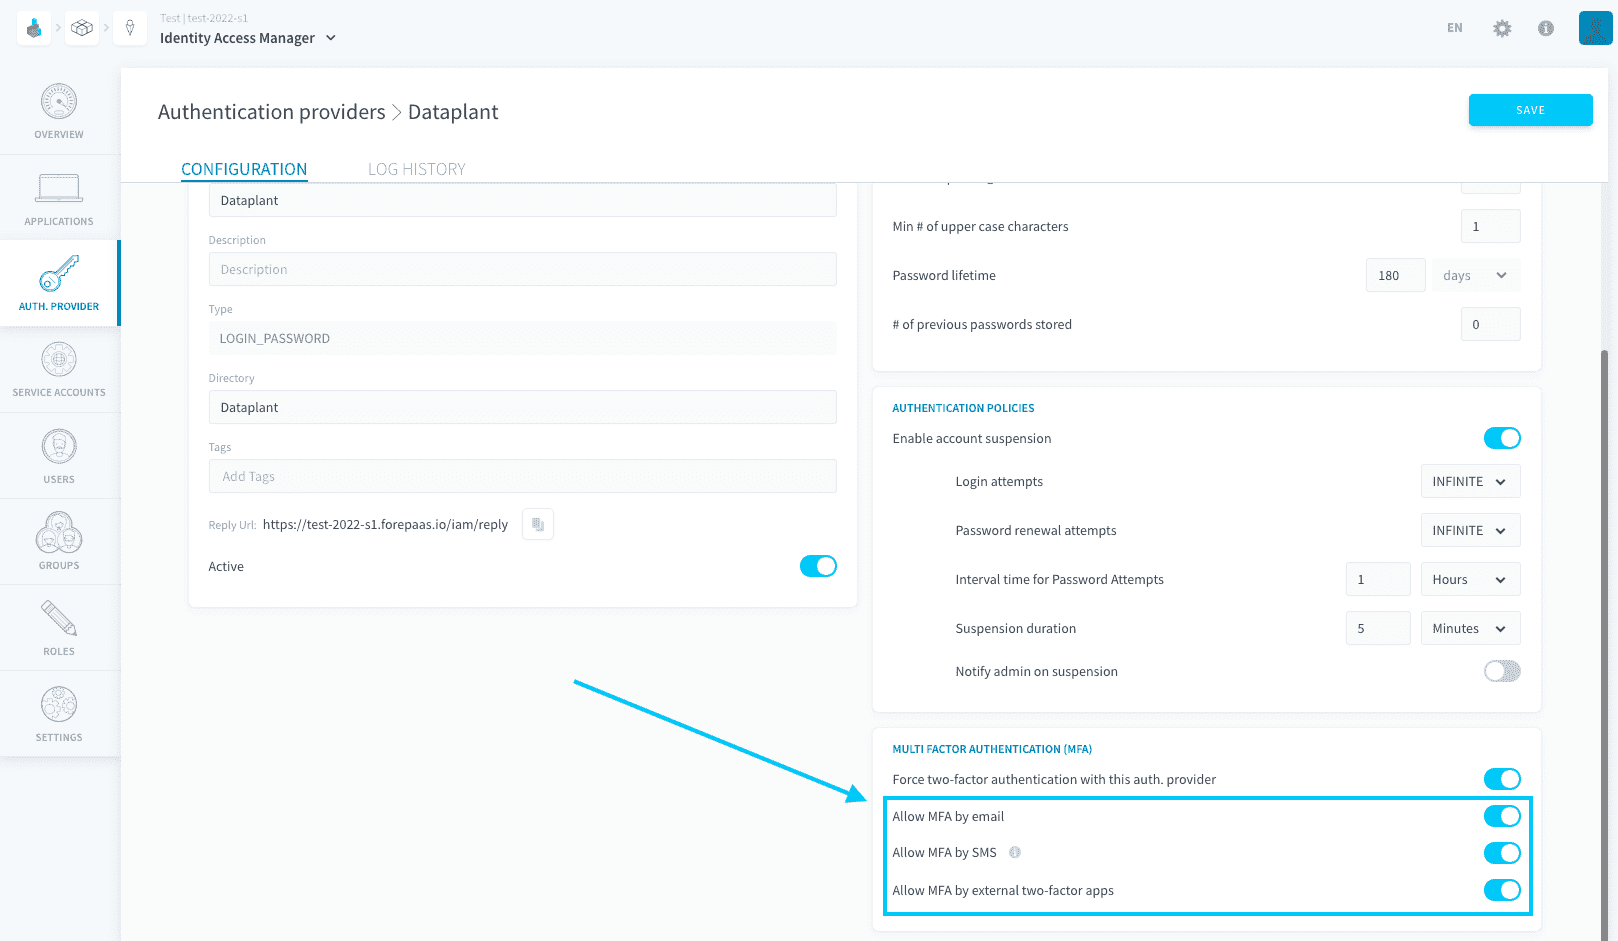Click the Directory Dataplant field
Image resolution: width=1618 pixels, height=941 pixels.
coord(522,407)
